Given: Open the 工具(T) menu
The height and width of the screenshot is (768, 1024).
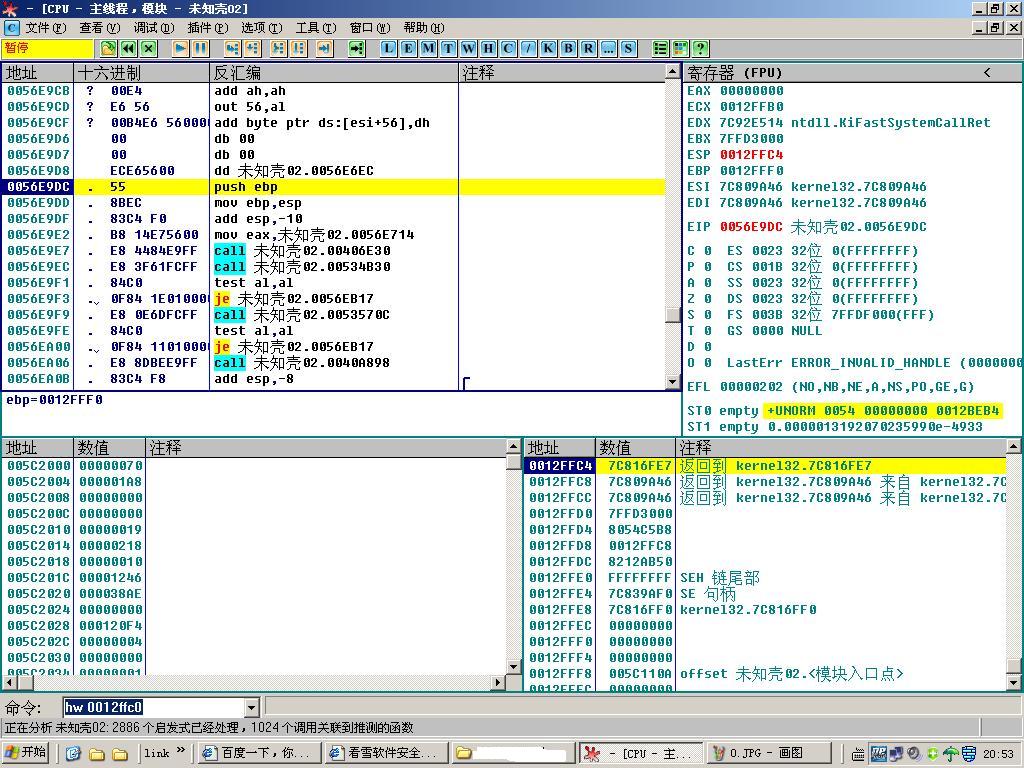Looking at the screenshot, I should (316, 28).
